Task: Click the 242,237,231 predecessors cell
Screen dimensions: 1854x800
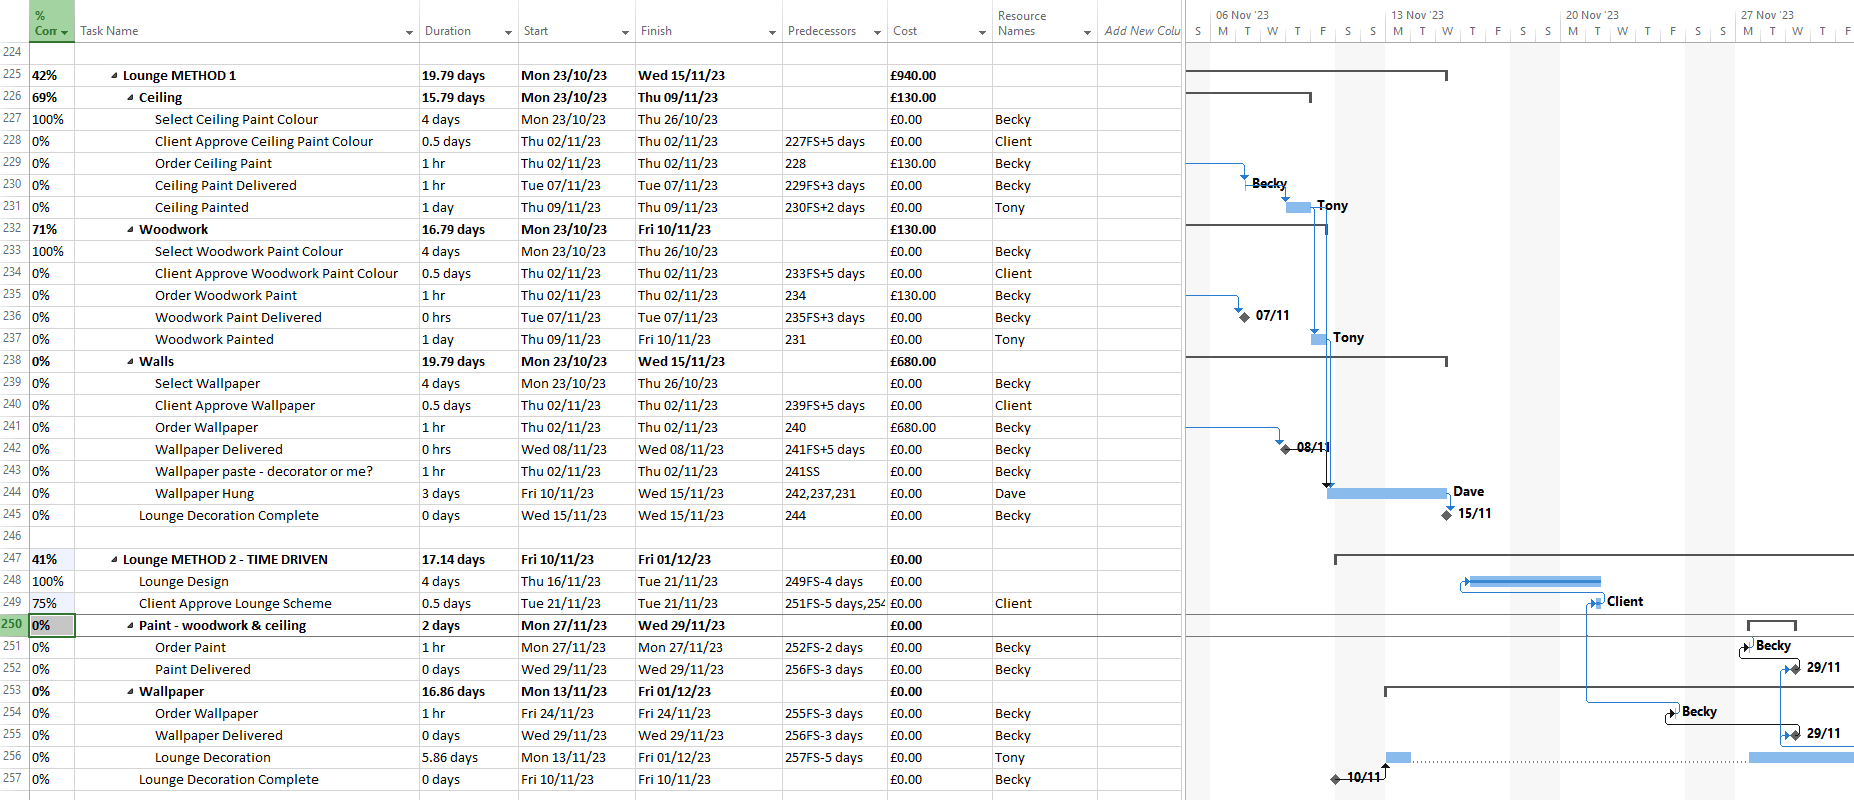Action: (x=834, y=494)
